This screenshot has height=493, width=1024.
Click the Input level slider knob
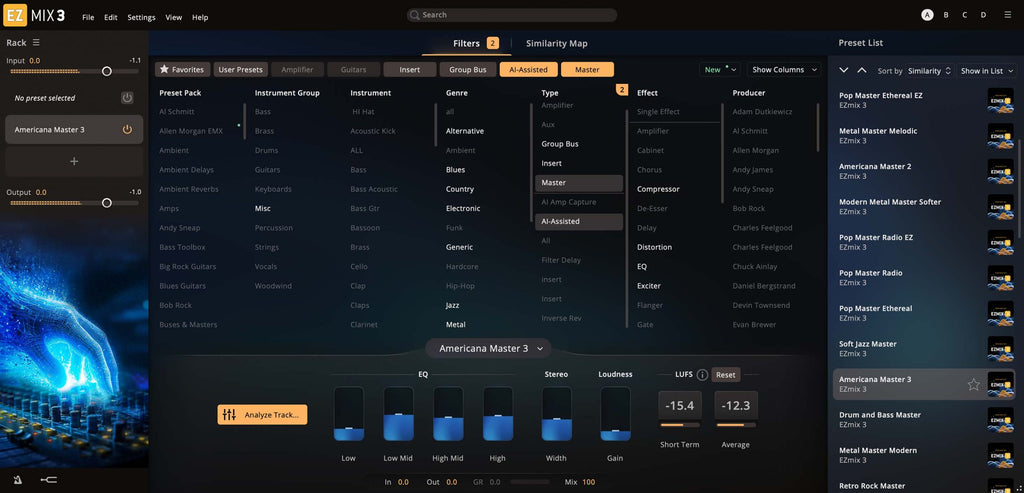pos(106,71)
